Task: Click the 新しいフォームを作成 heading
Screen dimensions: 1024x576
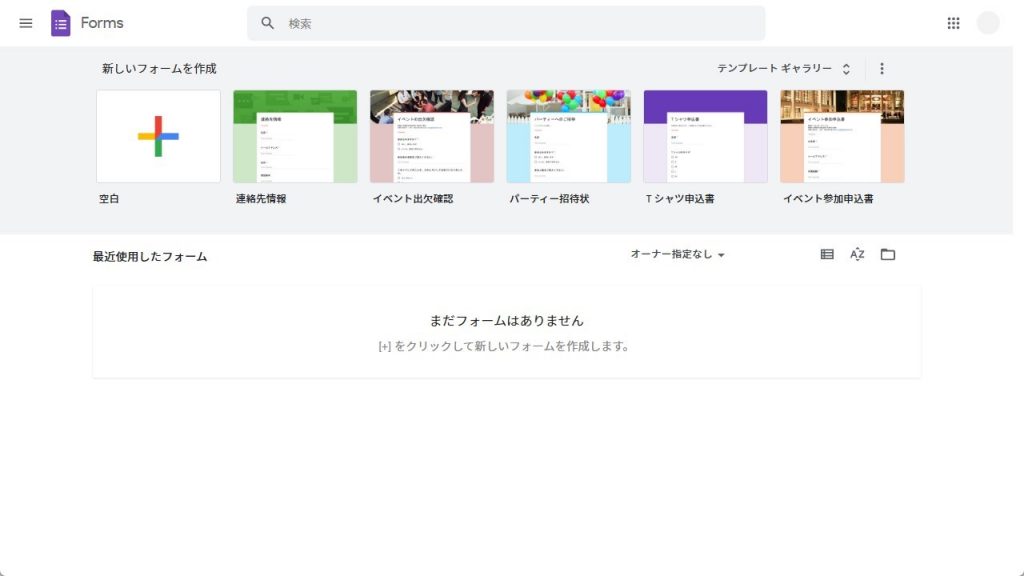Action: click(x=159, y=69)
